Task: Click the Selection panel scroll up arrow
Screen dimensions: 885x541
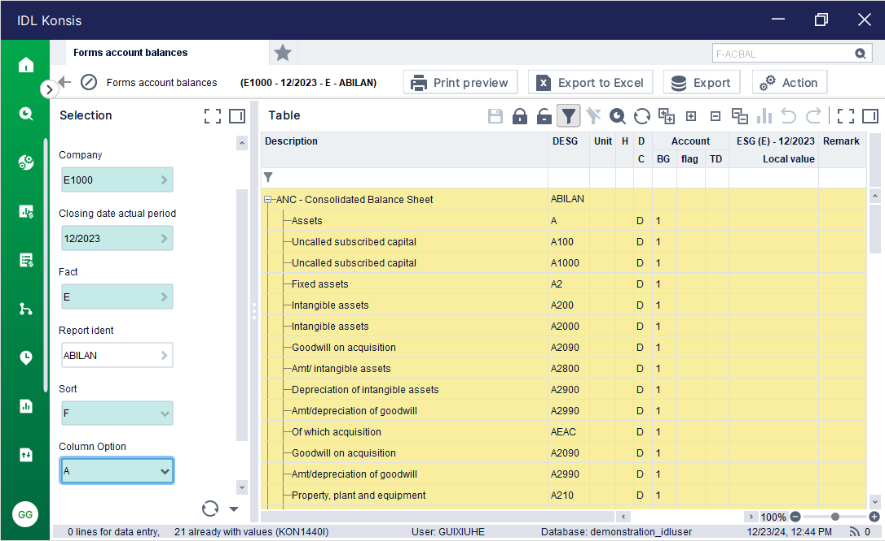Action: (x=242, y=143)
